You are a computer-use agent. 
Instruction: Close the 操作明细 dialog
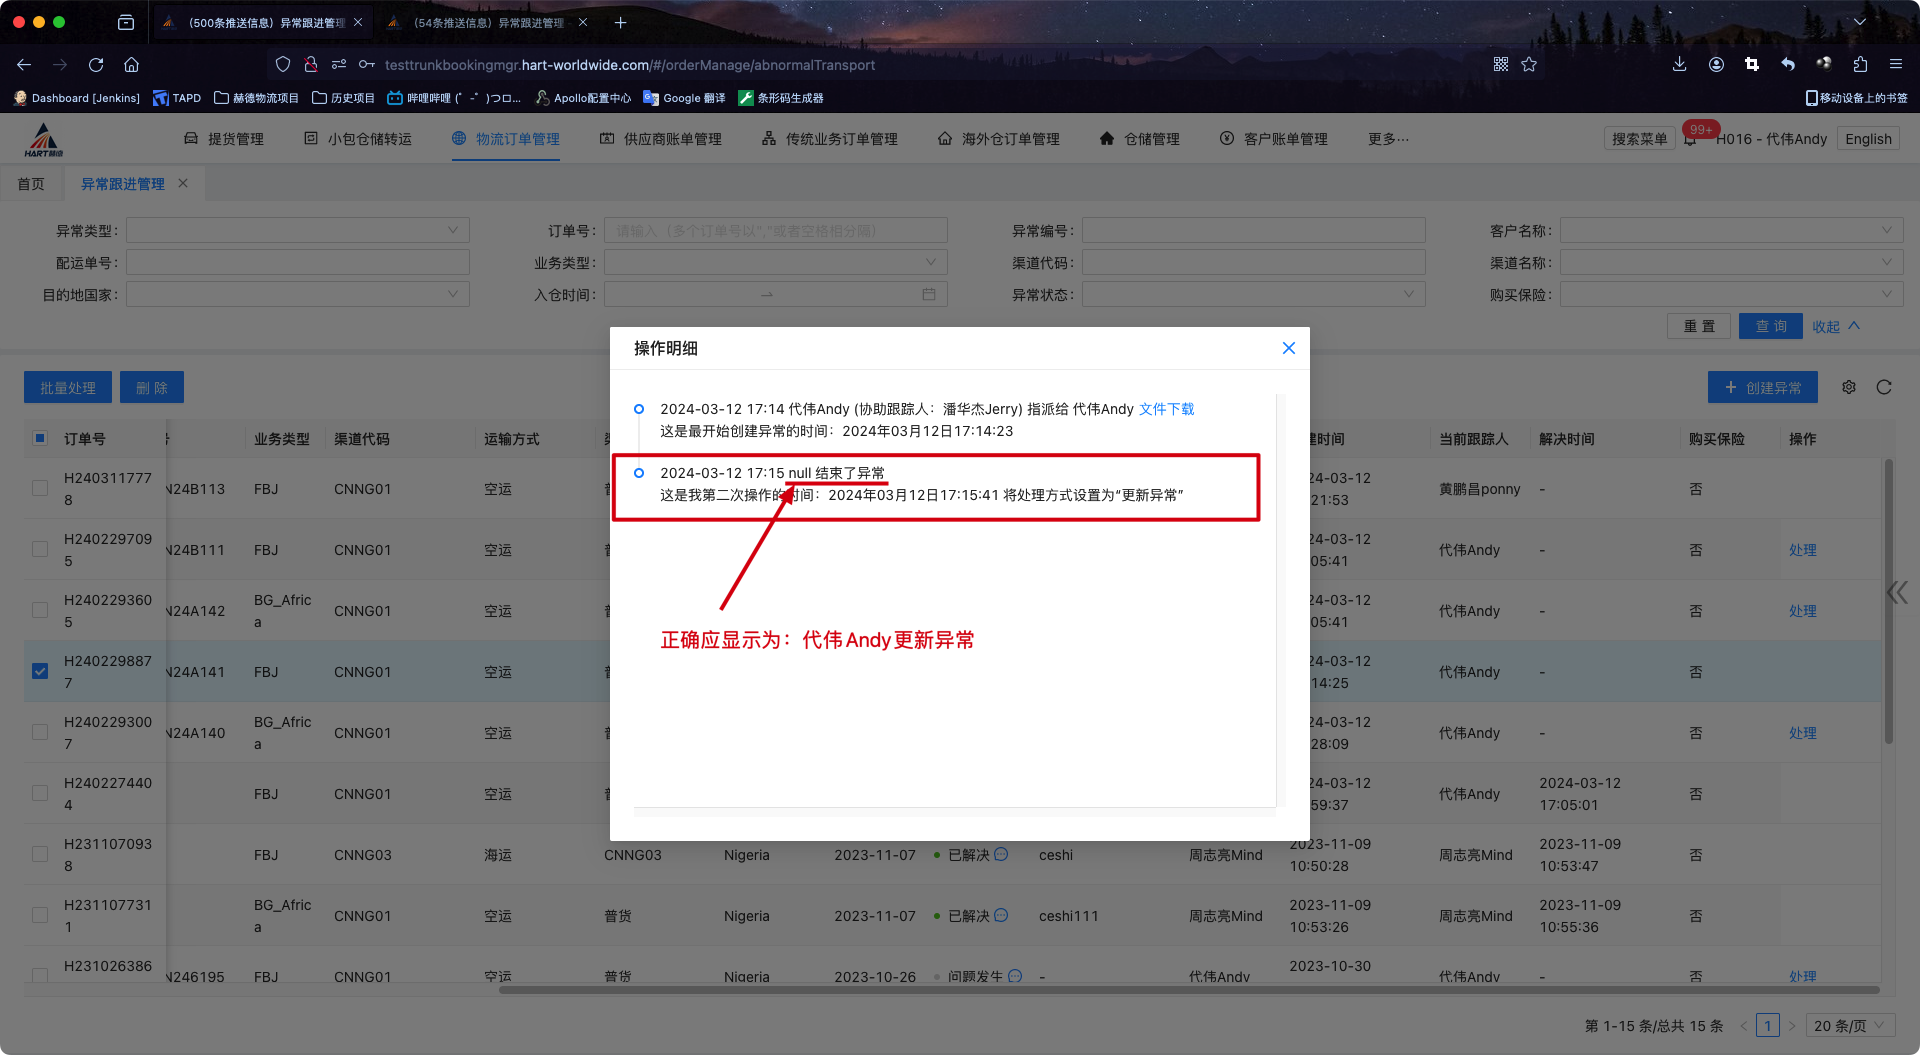coord(1288,348)
